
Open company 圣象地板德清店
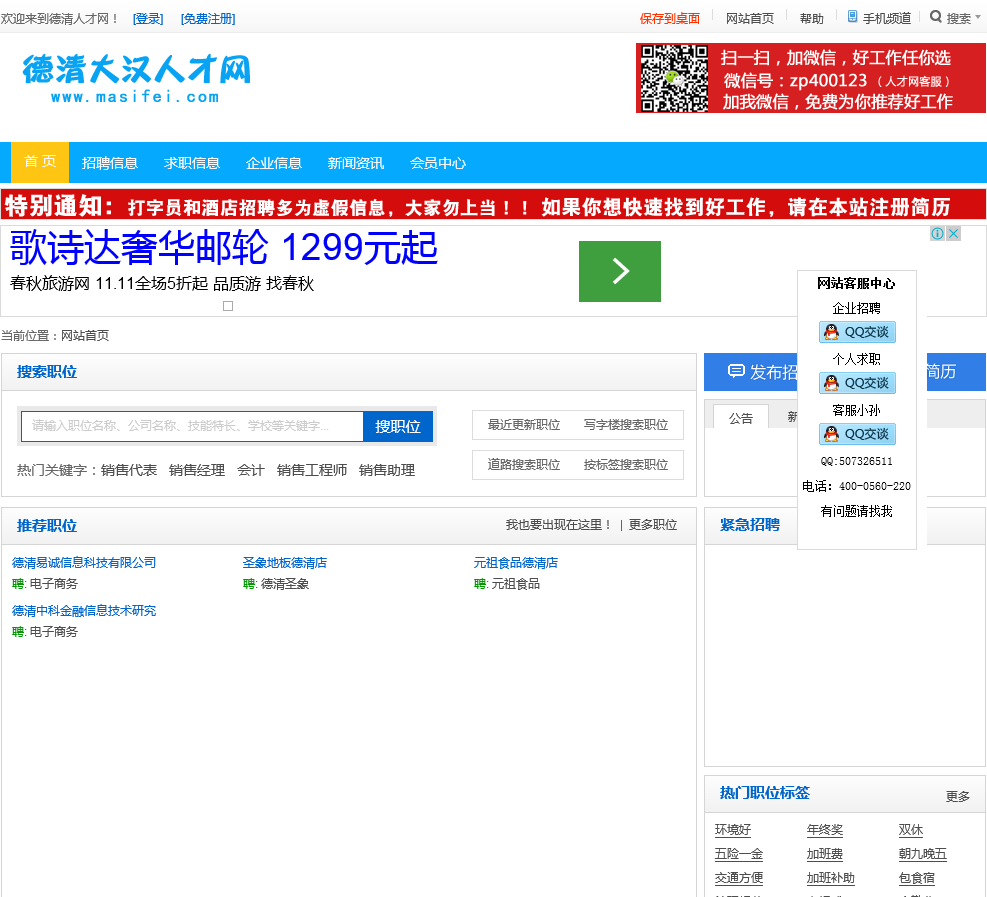(x=285, y=563)
